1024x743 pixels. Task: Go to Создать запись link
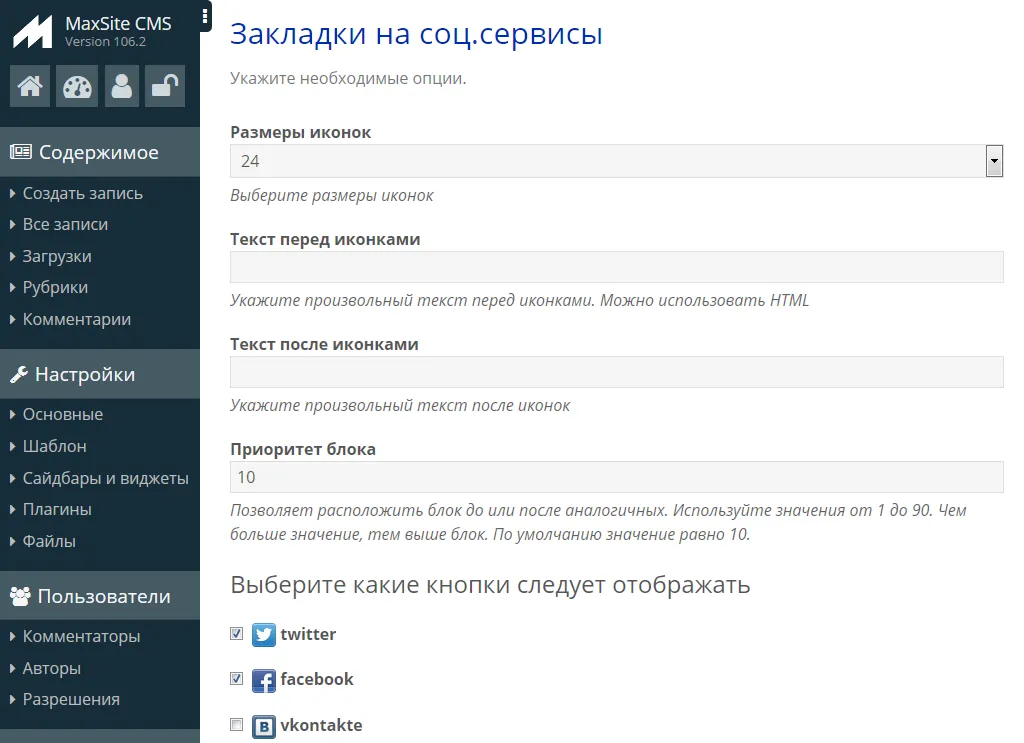click(x=82, y=194)
